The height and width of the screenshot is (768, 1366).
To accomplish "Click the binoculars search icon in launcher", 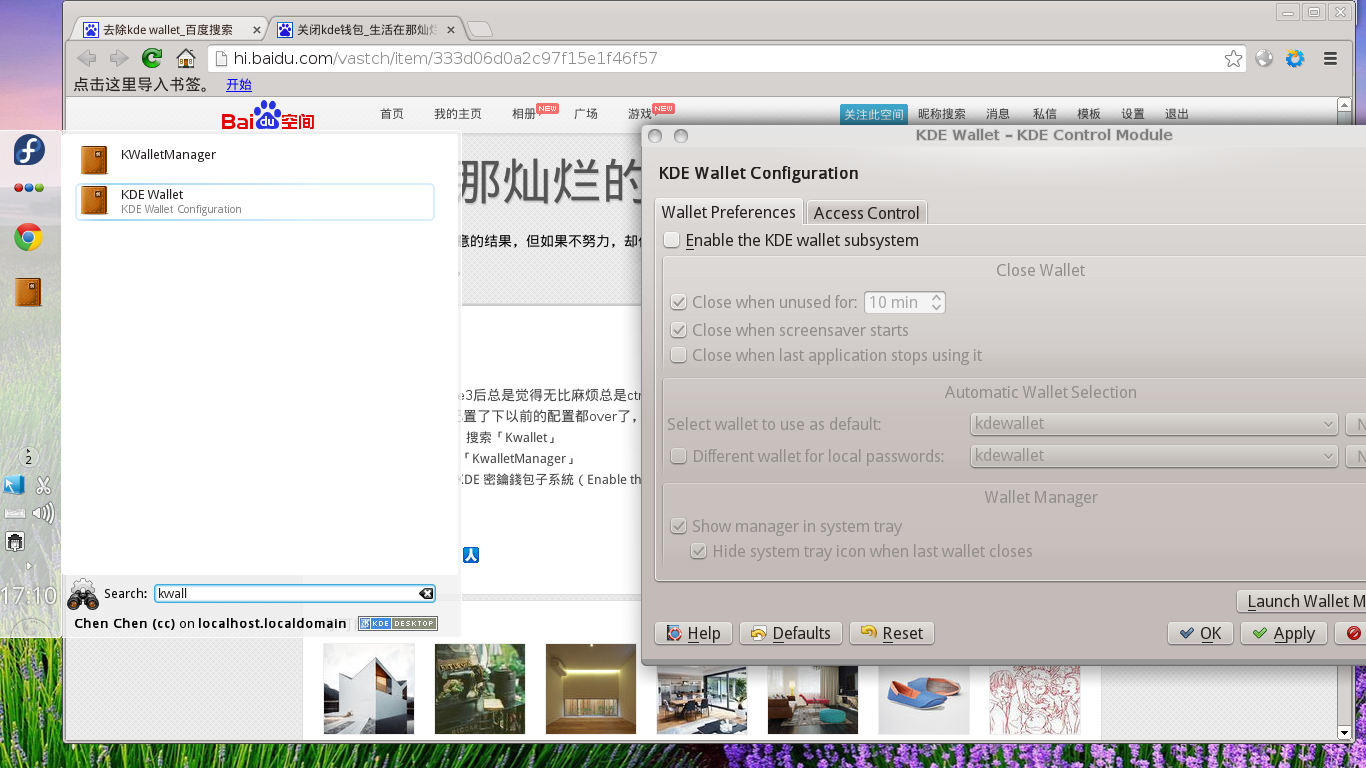I will pos(83,594).
